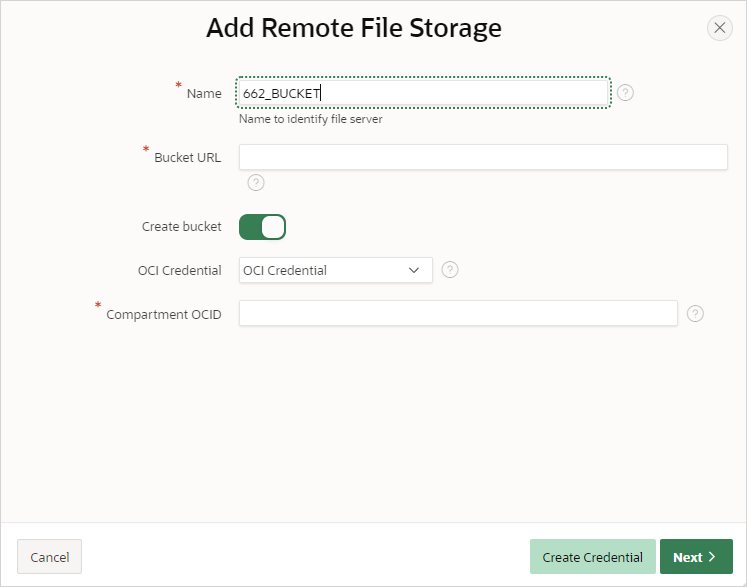Open help icon below Bucket URL field
Image resolution: width=747 pixels, height=587 pixels.
(x=256, y=182)
